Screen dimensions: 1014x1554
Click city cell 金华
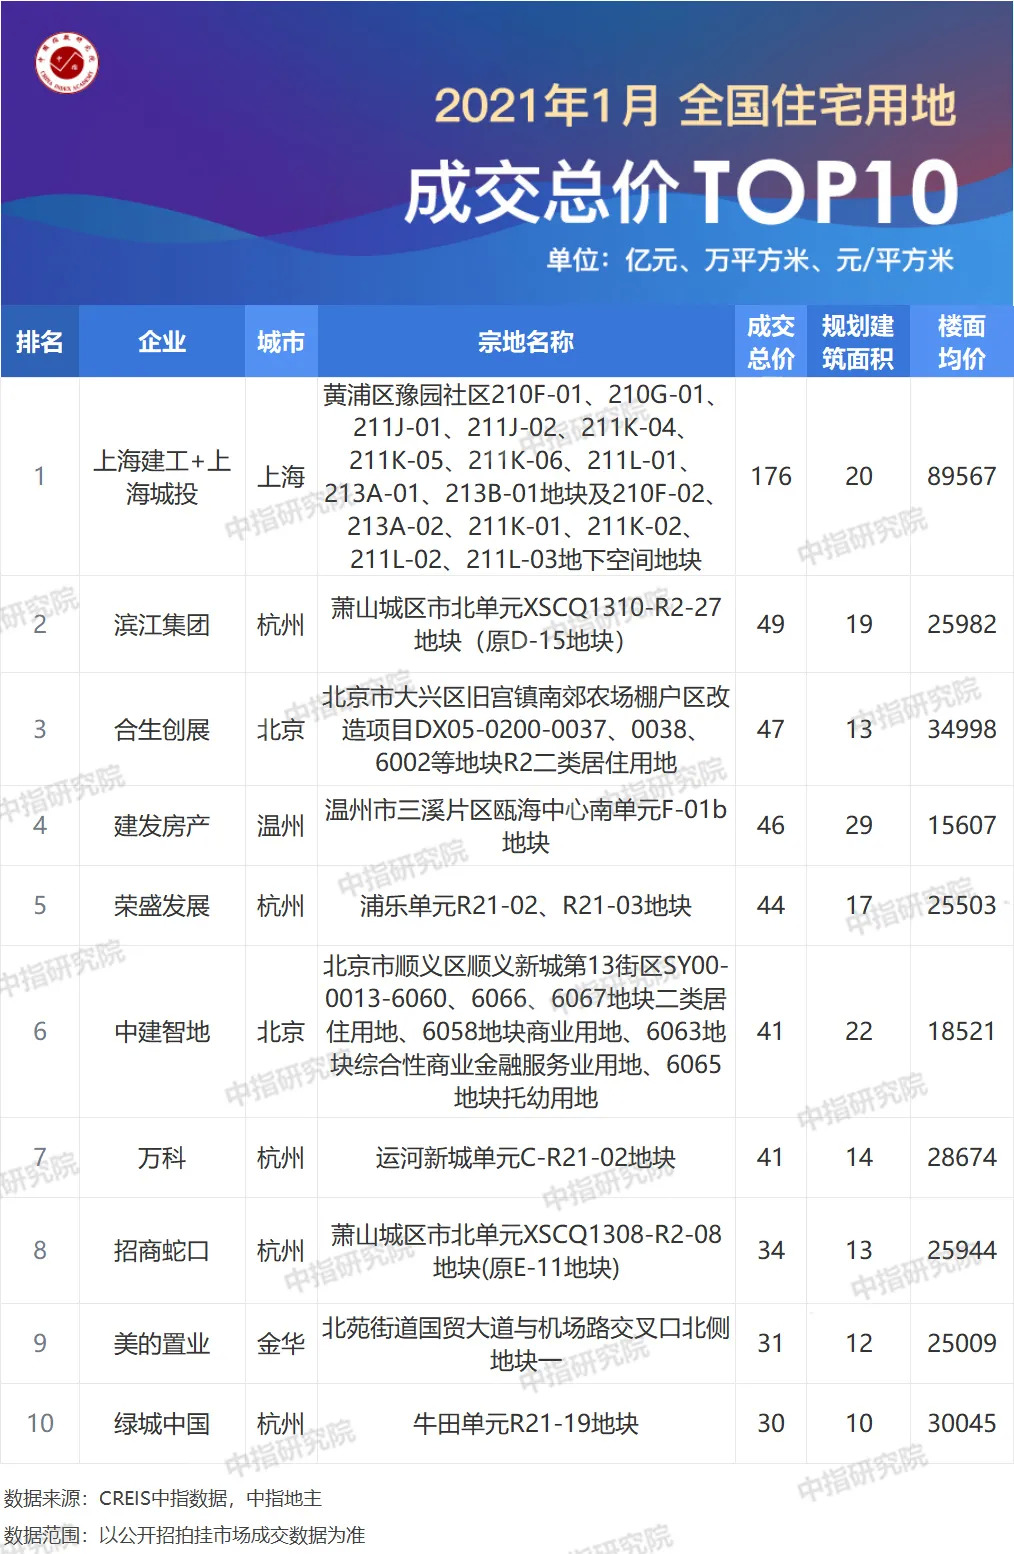(x=281, y=1344)
